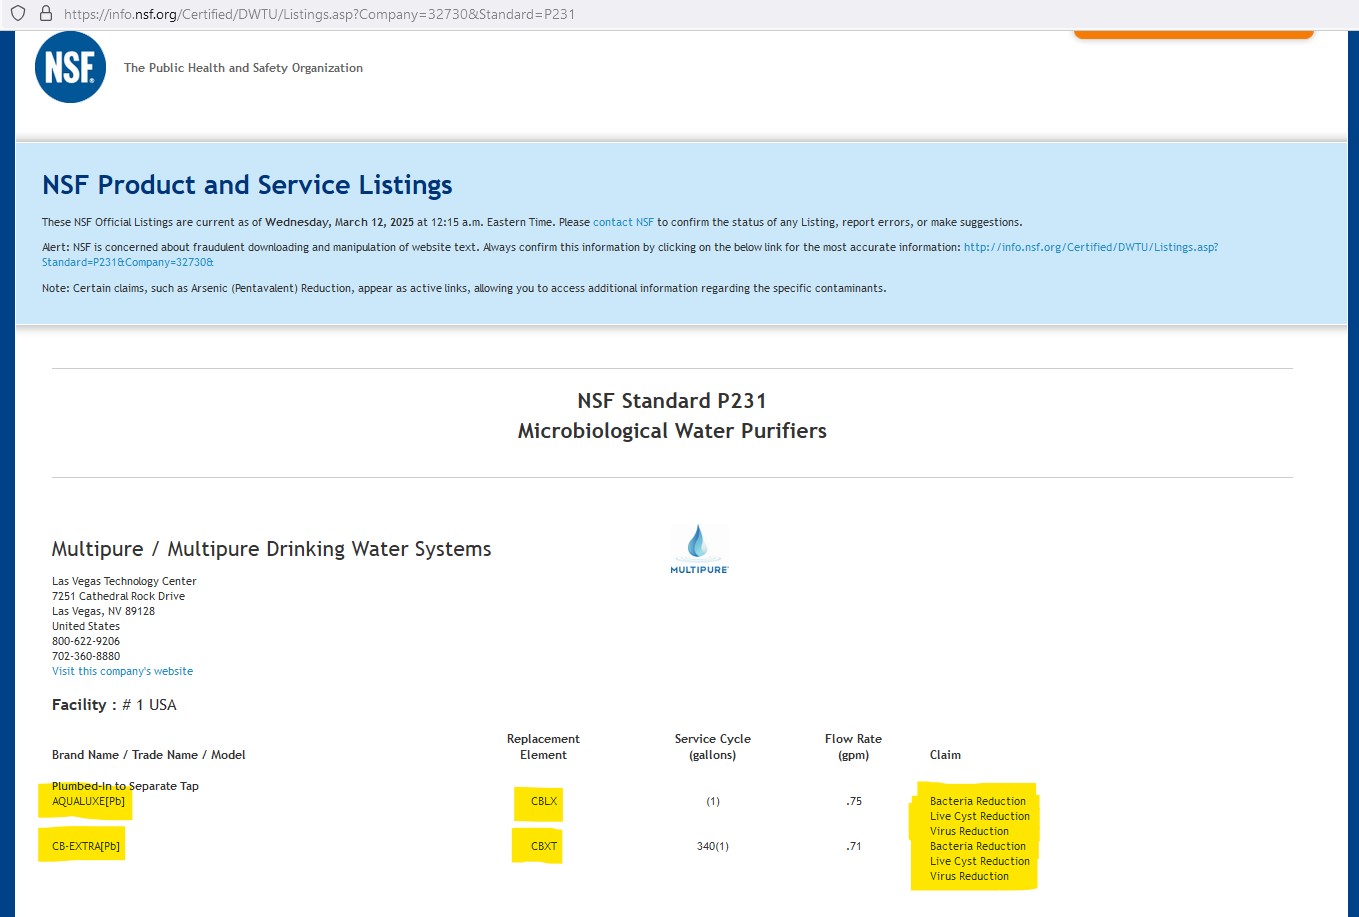Click the 340(1) service cycle value

pos(713,846)
